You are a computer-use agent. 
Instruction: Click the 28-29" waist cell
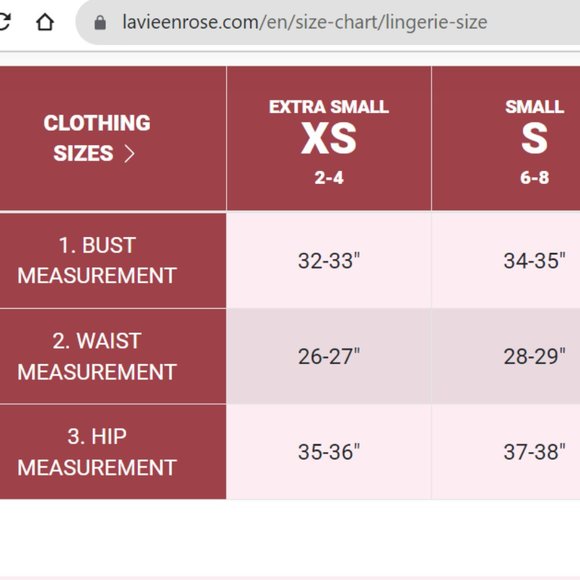pyautogui.click(x=506, y=356)
